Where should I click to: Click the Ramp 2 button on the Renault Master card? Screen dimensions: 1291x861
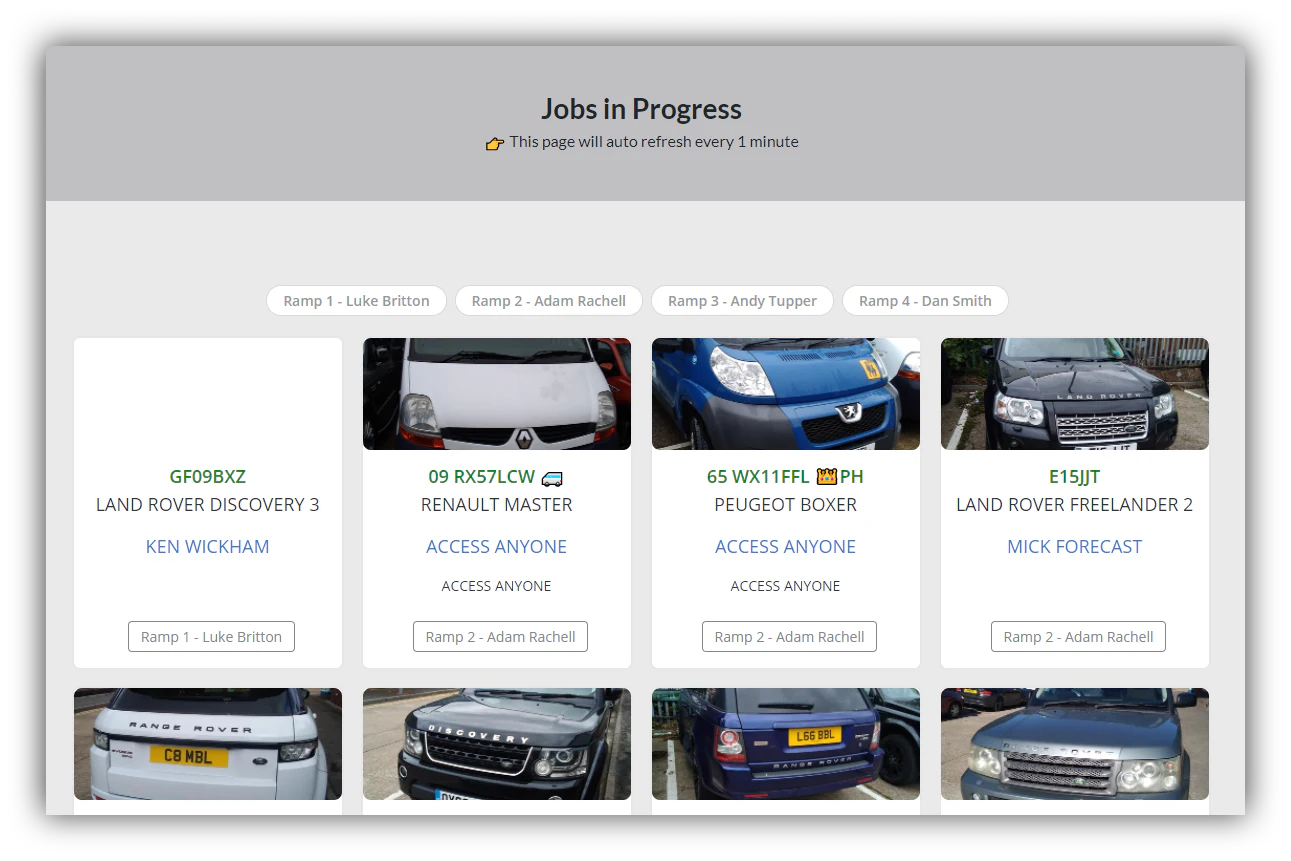pos(500,637)
